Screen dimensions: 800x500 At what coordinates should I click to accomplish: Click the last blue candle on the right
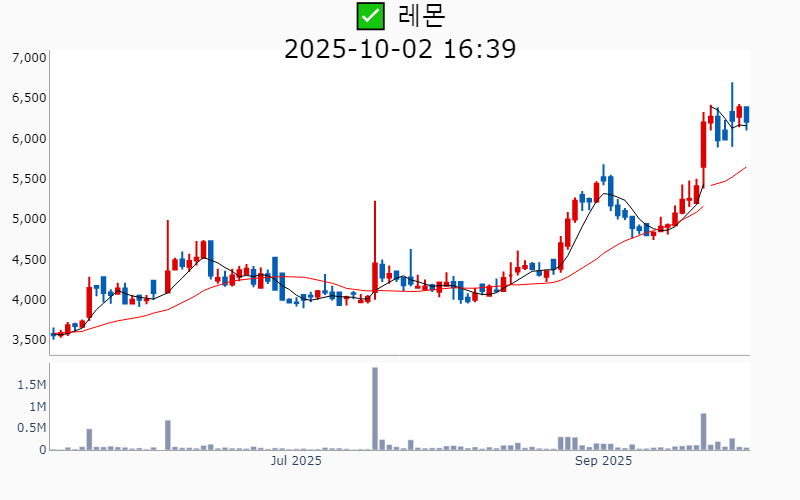click(x=746, y=115)
